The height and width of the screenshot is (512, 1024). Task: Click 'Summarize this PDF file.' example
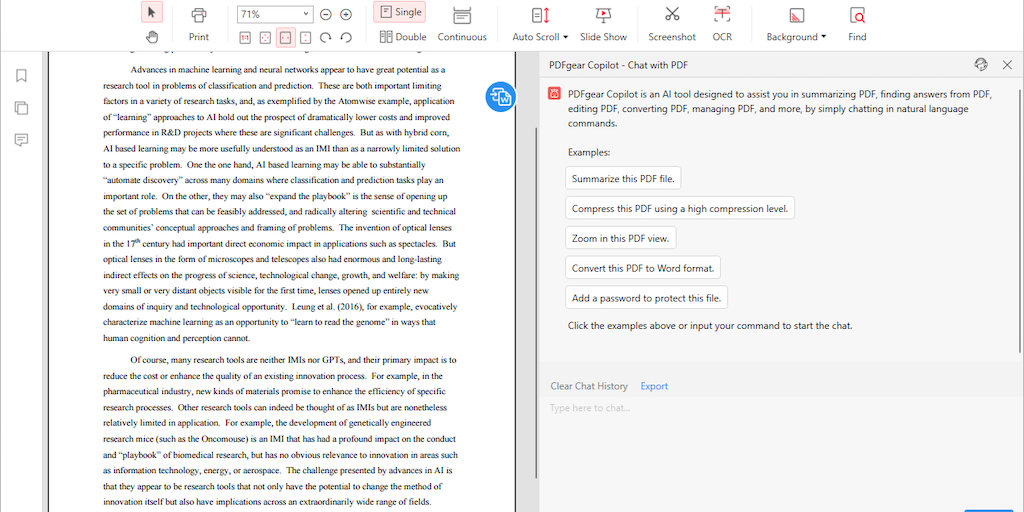click(x=624, y=178)
